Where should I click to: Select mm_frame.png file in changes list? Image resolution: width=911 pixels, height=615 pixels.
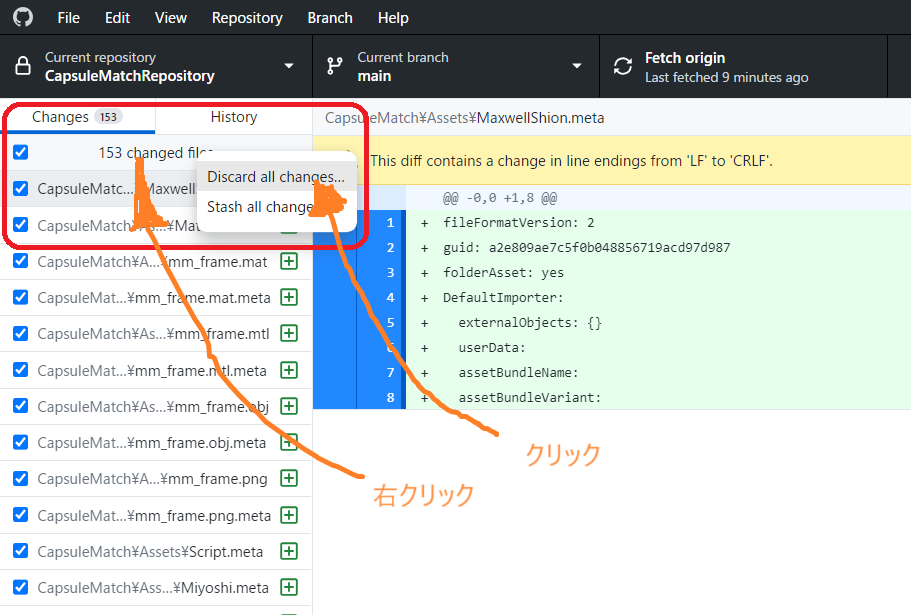[152, 479]
